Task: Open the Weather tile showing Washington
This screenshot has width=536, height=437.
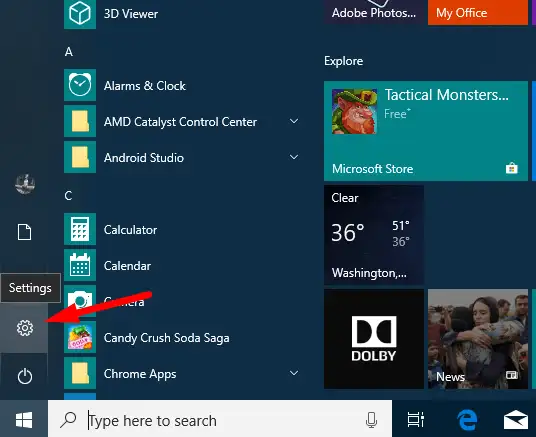Action: click(374, 235)
